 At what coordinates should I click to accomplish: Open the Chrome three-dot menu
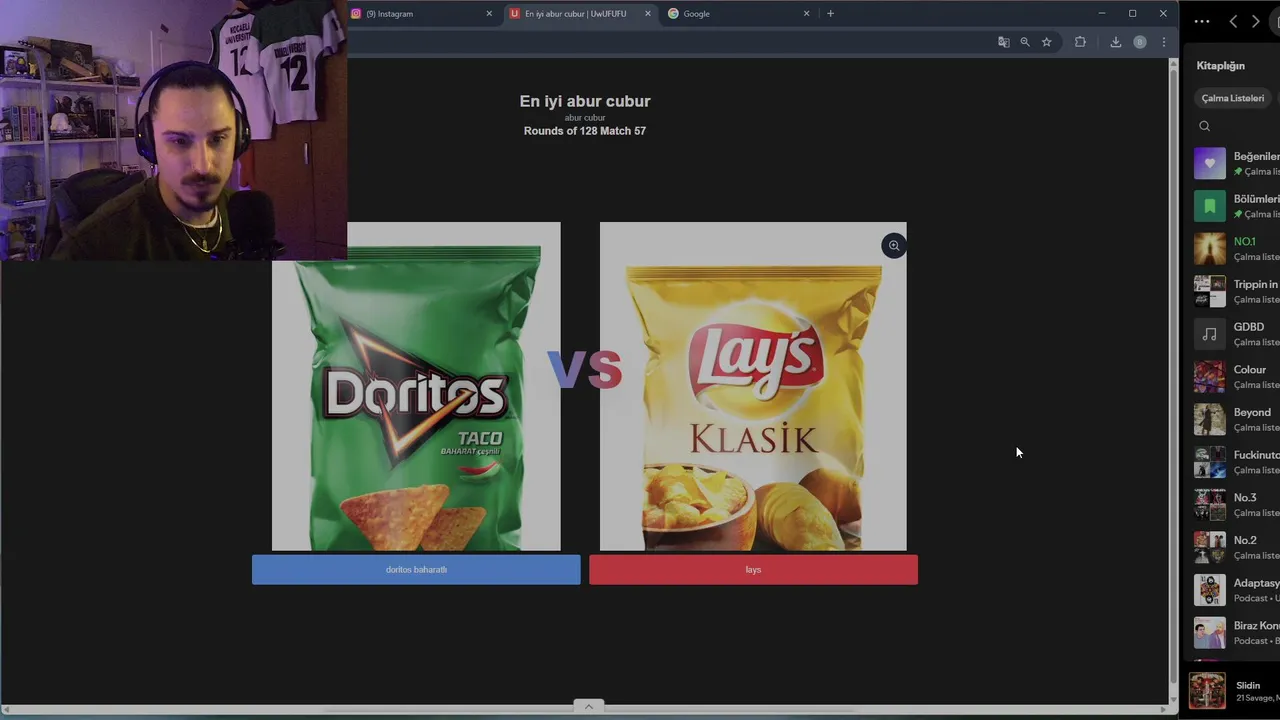[1163, 42]
